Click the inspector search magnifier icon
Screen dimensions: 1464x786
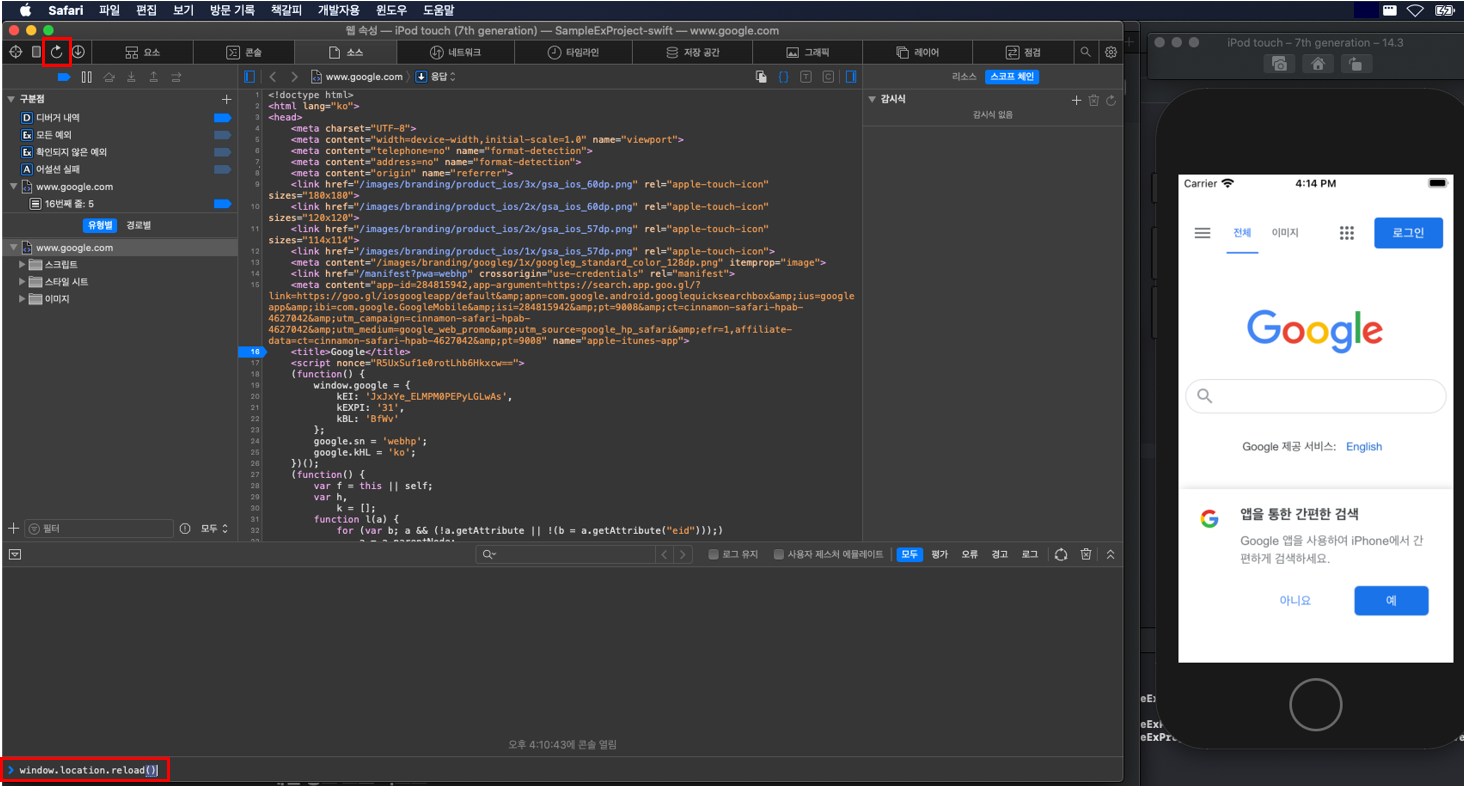point(1086,52)
